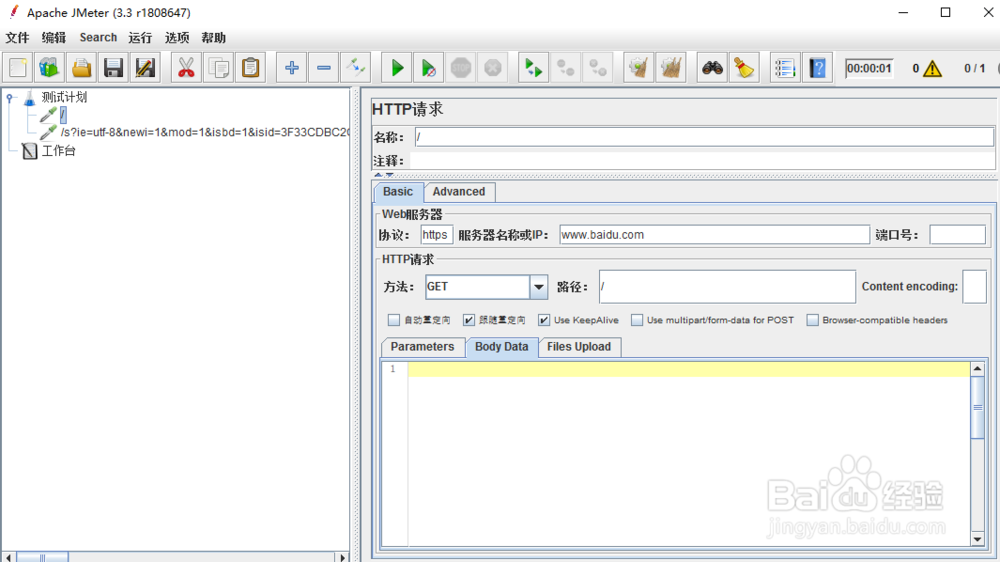This screenshot has height=562, width=1000.
Task: Click Remote Start All icon
Action: pyautogui.click(x=533, y=68)
